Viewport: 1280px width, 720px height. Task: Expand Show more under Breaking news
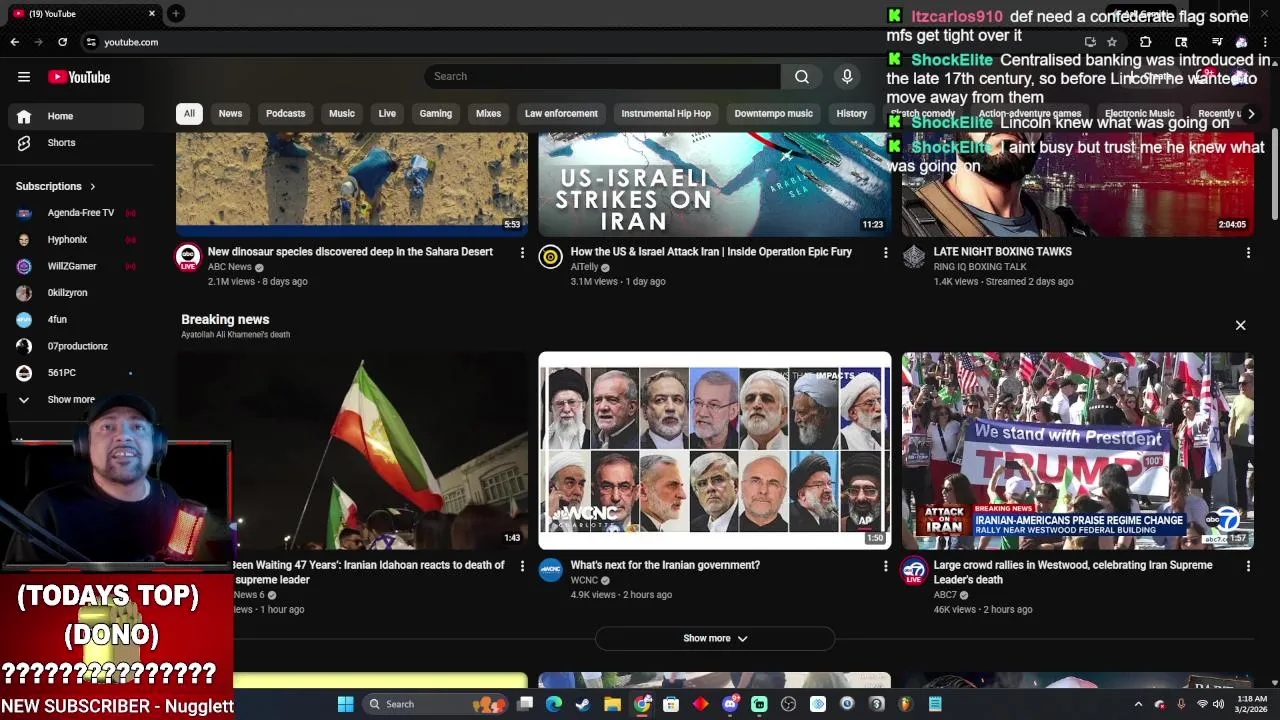(715, 638)
